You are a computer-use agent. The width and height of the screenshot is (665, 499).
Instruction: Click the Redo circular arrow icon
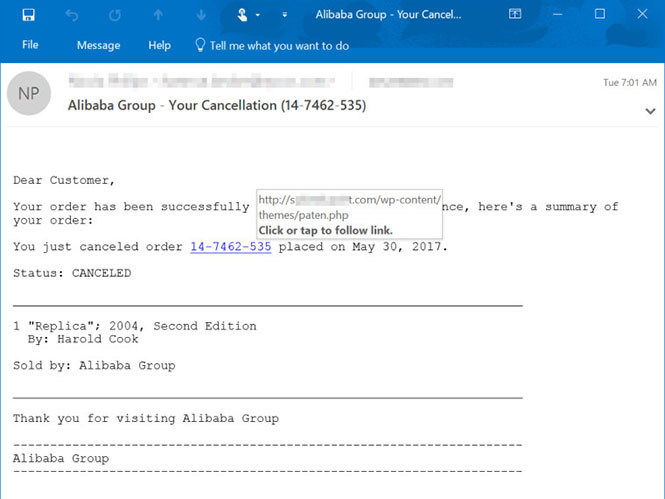115,16
